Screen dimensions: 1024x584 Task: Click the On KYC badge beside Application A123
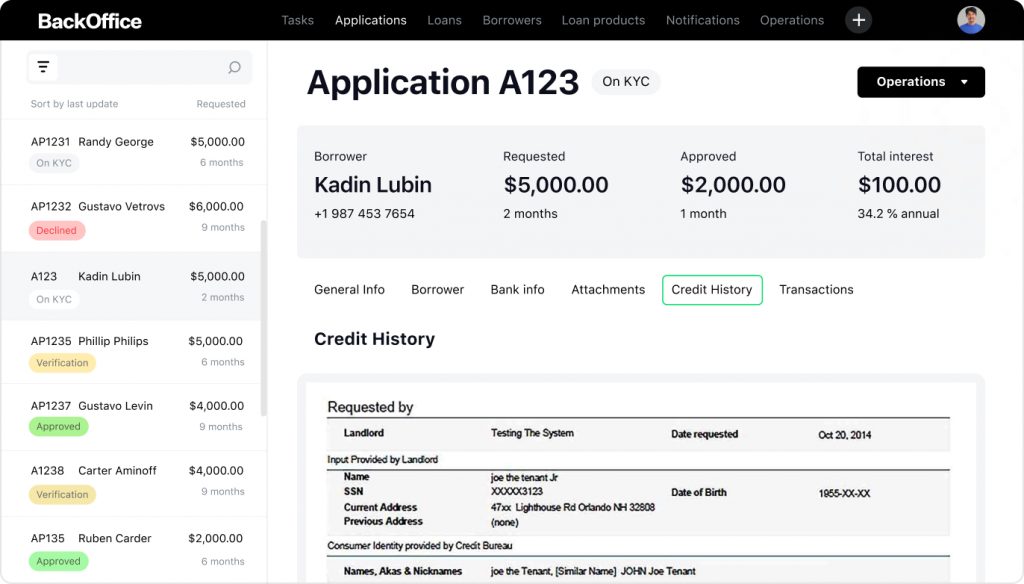point(626,82)
